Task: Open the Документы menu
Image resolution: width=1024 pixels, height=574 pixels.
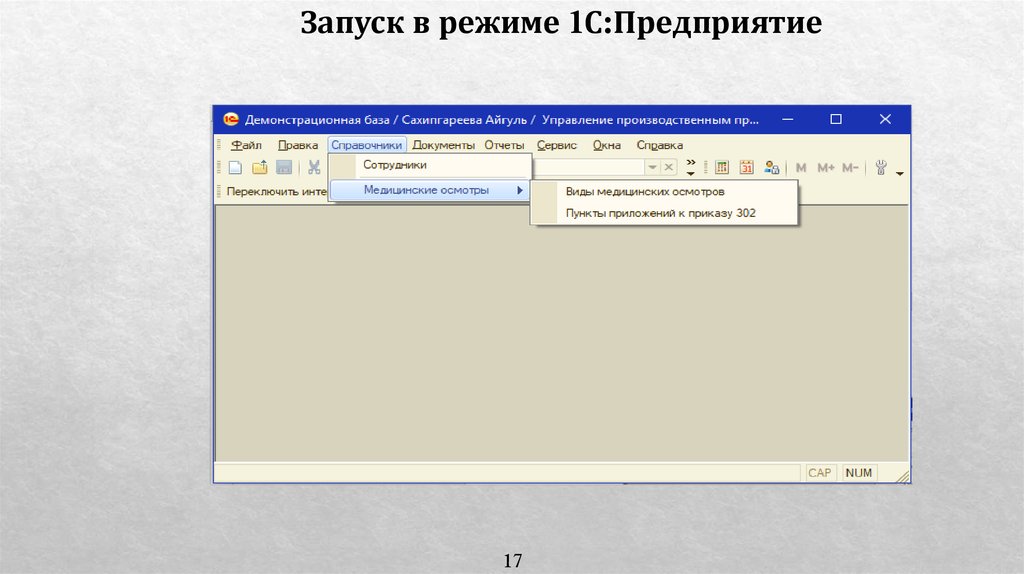Action: [x=443, y=145]
